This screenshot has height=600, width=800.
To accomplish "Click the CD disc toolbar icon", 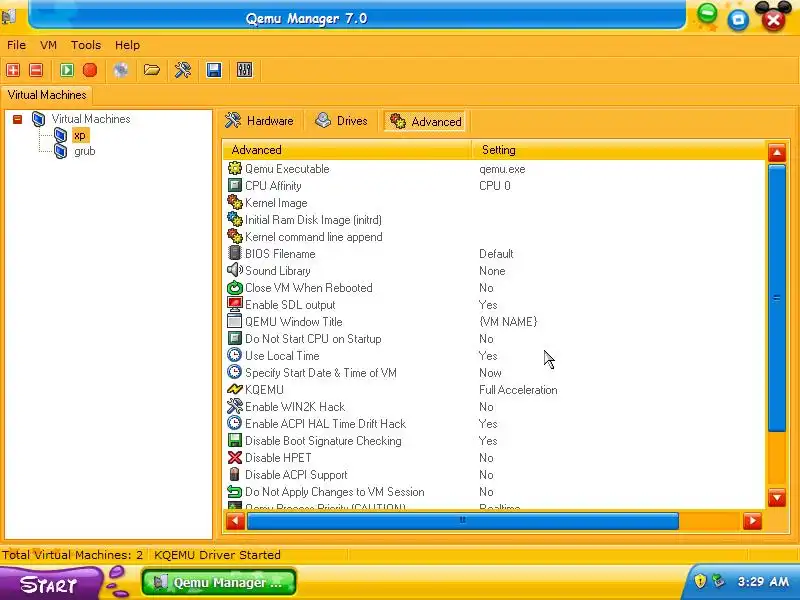I will coord(121,70).
